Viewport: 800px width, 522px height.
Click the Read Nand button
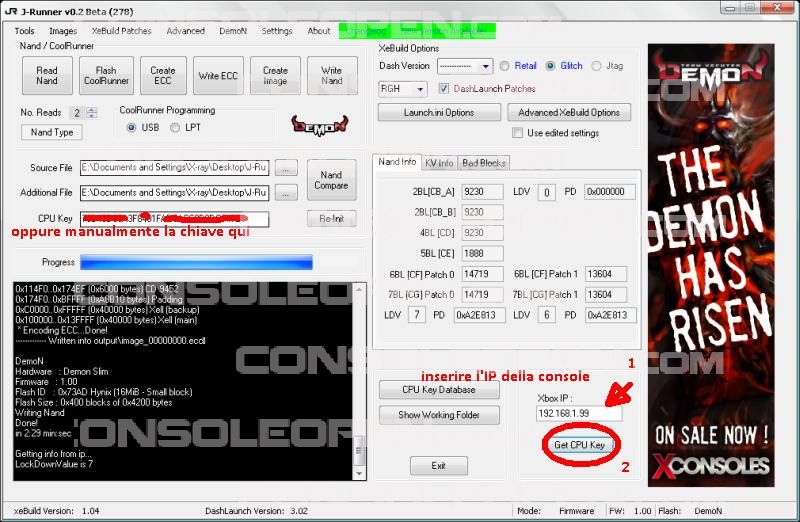[x=47, y=76]
